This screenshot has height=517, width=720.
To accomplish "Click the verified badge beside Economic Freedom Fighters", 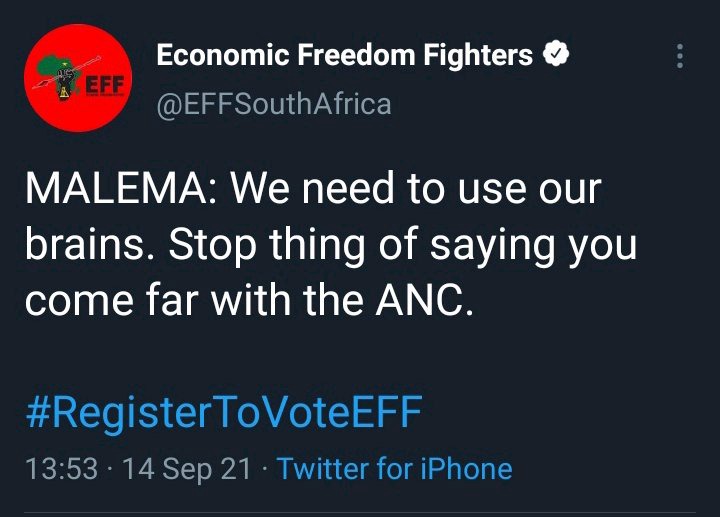I will tap(556, 54).
